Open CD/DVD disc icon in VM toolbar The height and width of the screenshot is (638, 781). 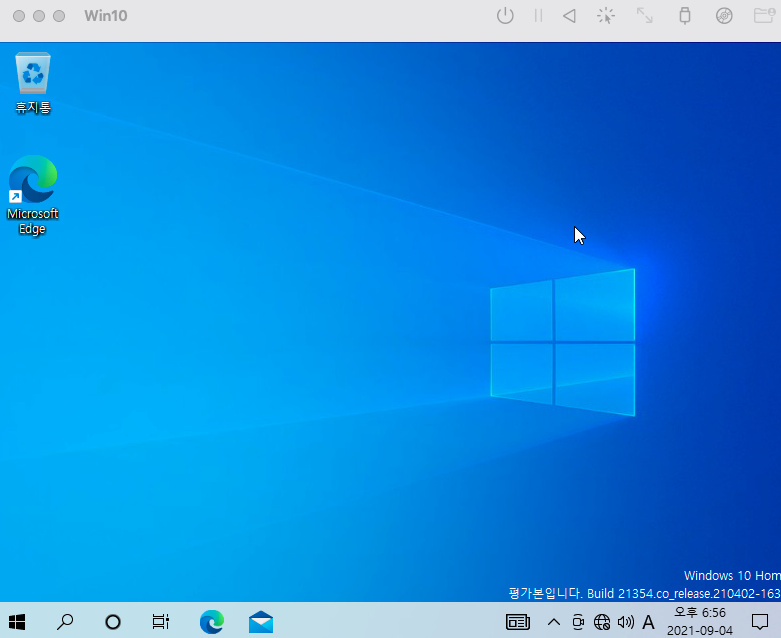(724, 16)
